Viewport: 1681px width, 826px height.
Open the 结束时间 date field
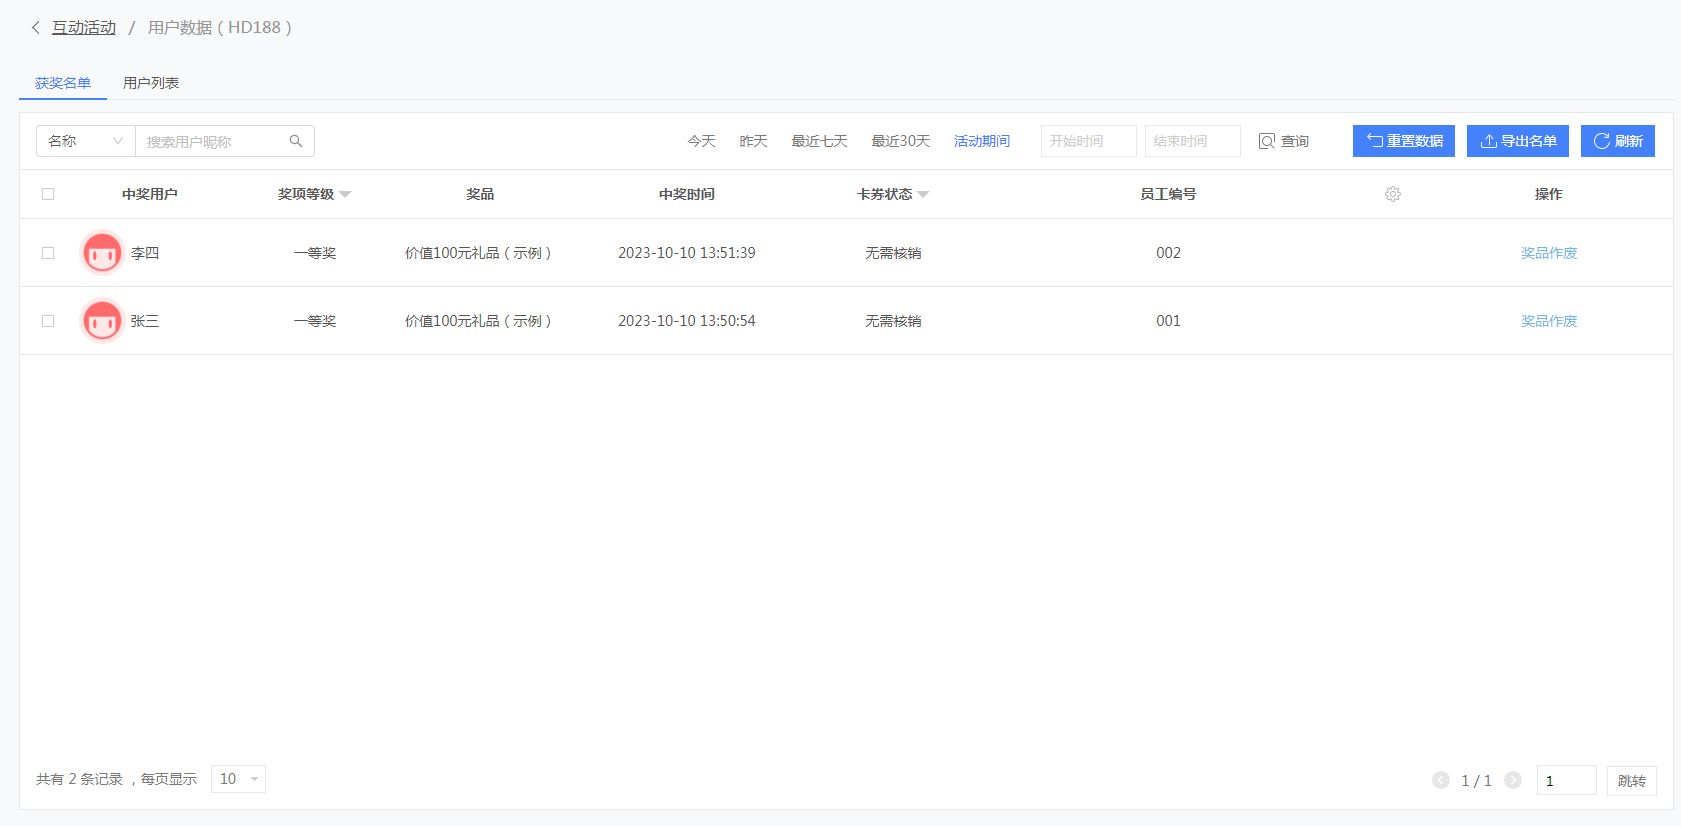(x=1193, y=141)
